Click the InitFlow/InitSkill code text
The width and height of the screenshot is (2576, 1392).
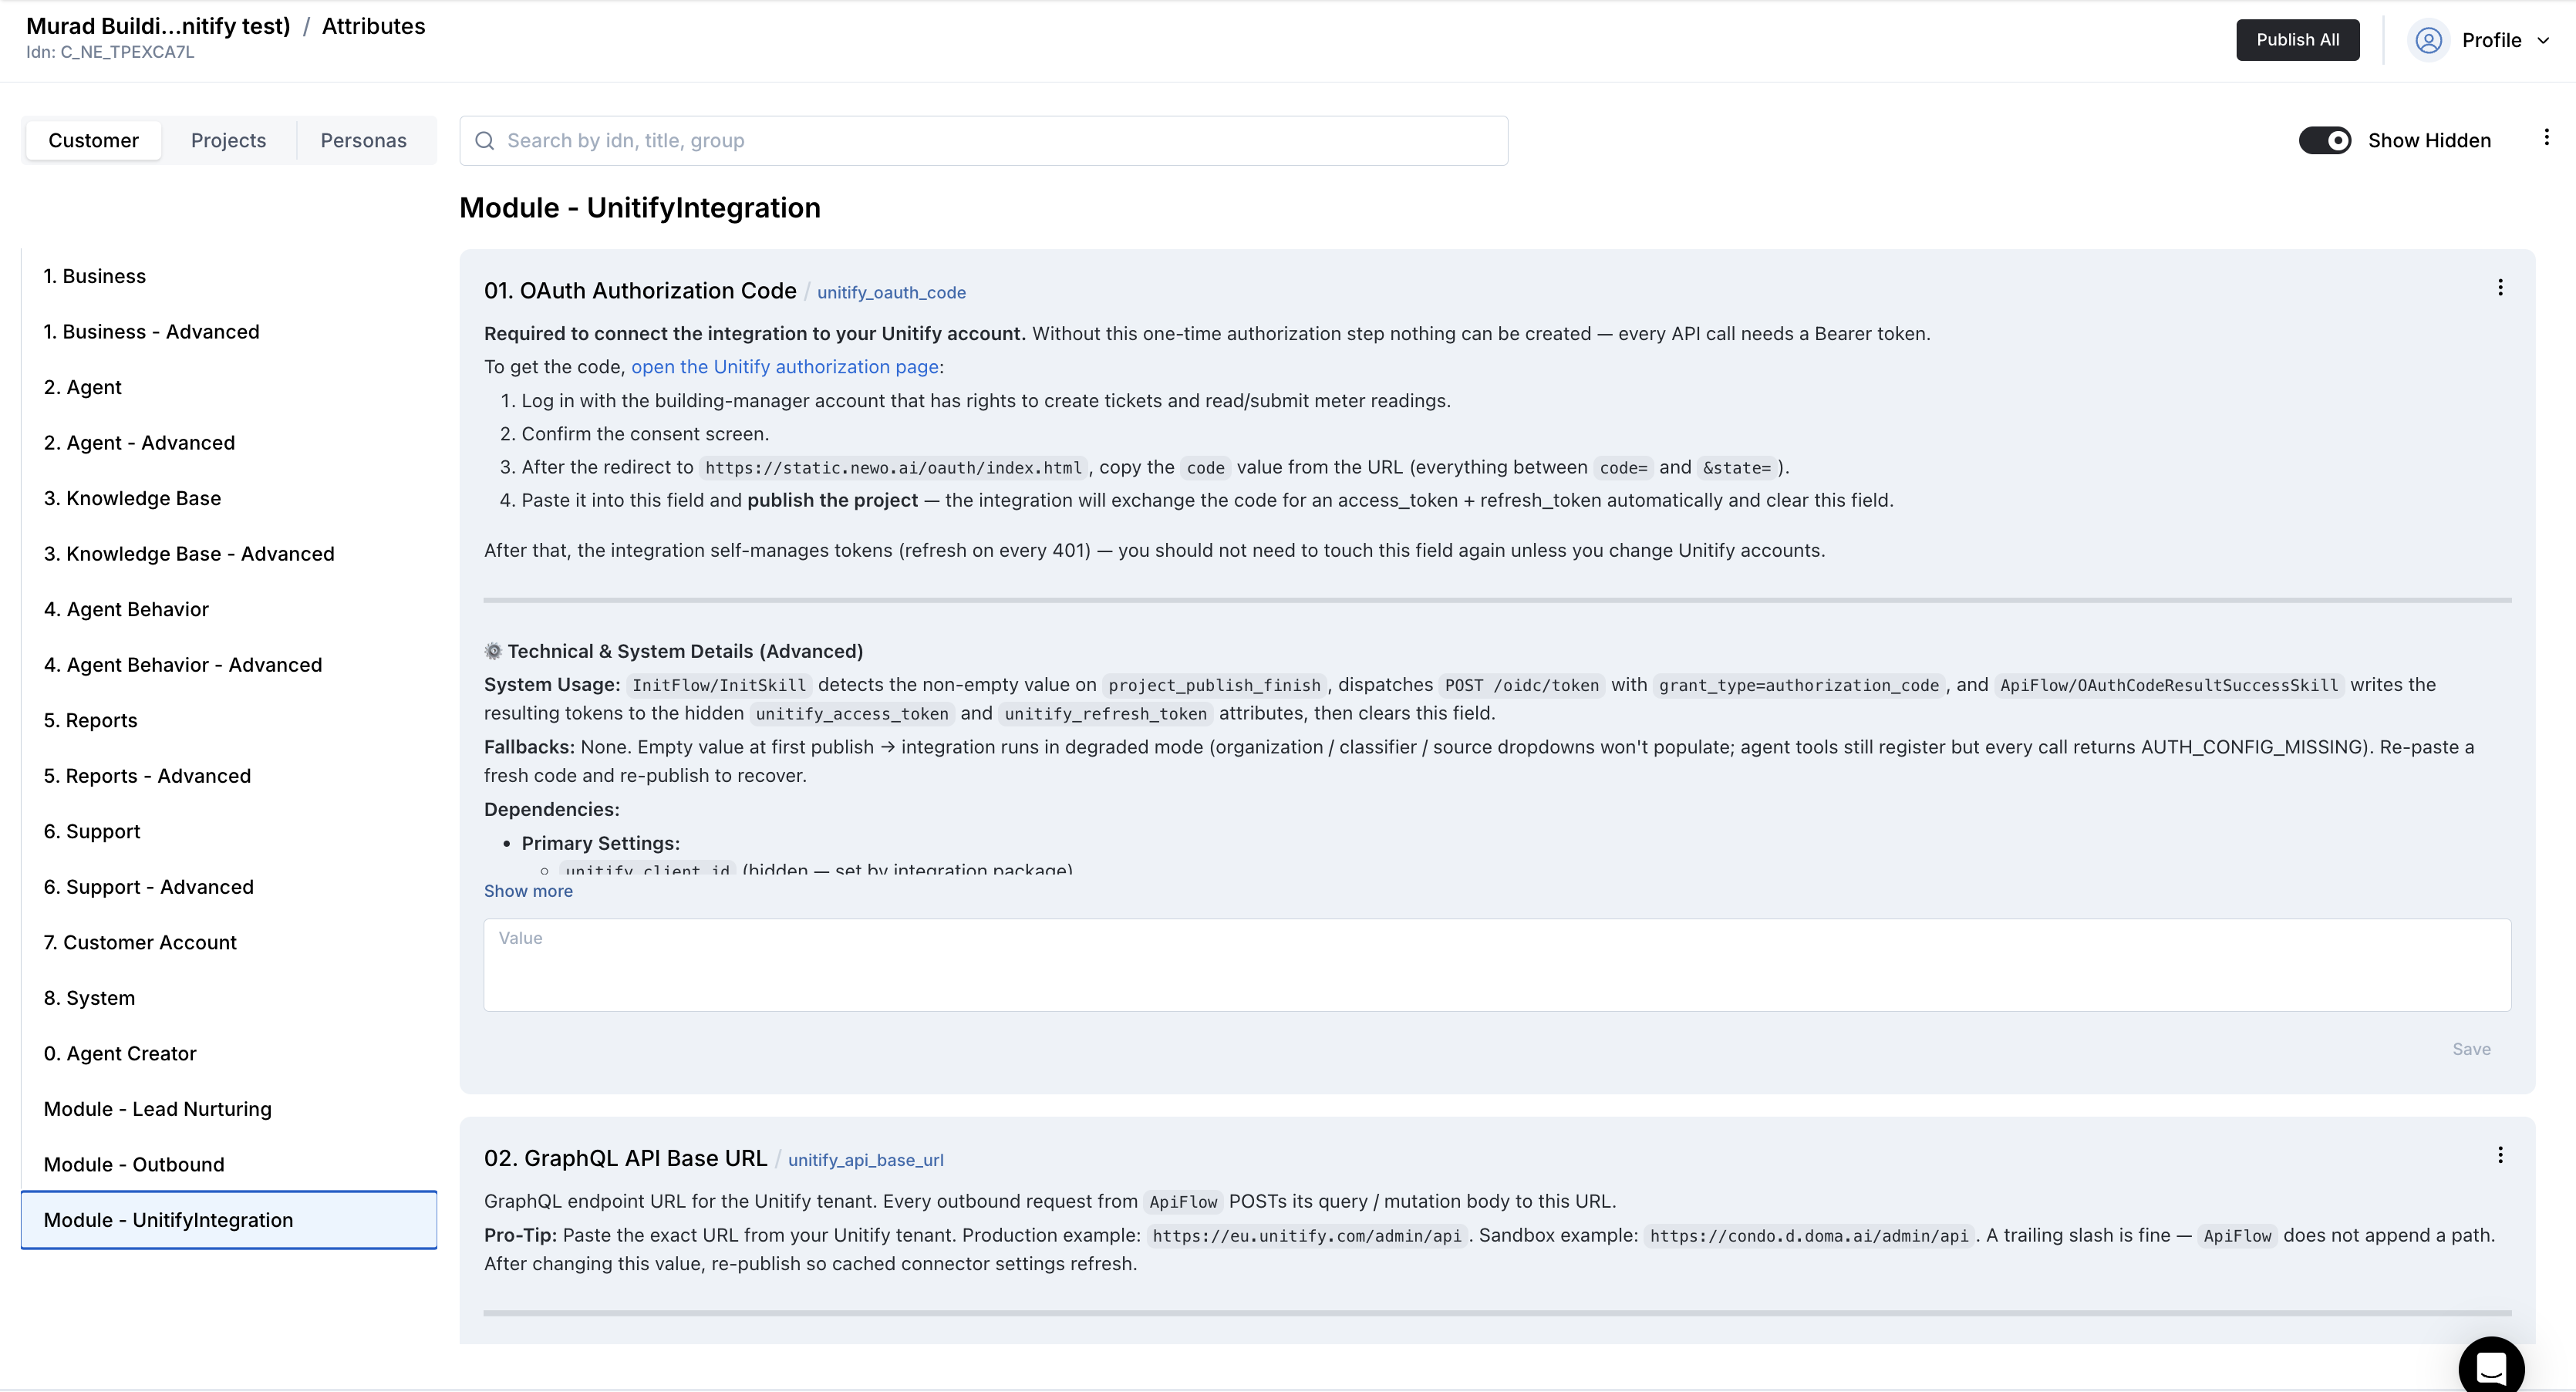click(x=718, y=686)
